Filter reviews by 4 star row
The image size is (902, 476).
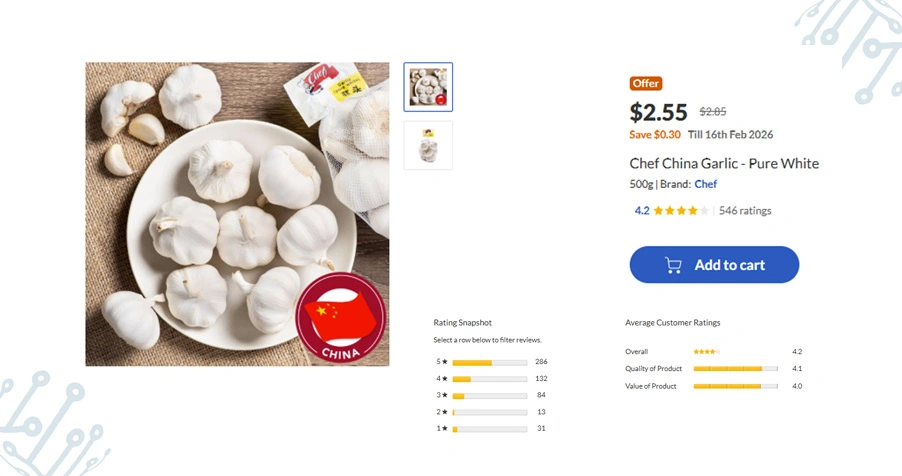point(489,379)
